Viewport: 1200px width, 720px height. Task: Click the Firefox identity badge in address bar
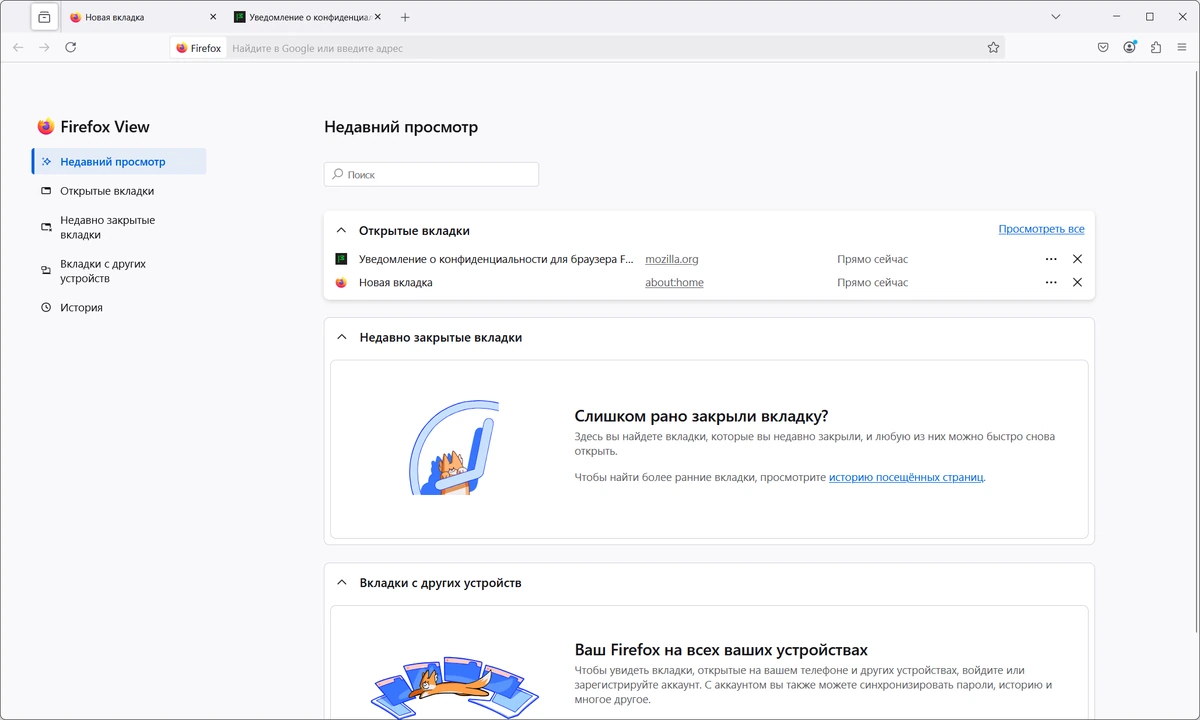198,48
